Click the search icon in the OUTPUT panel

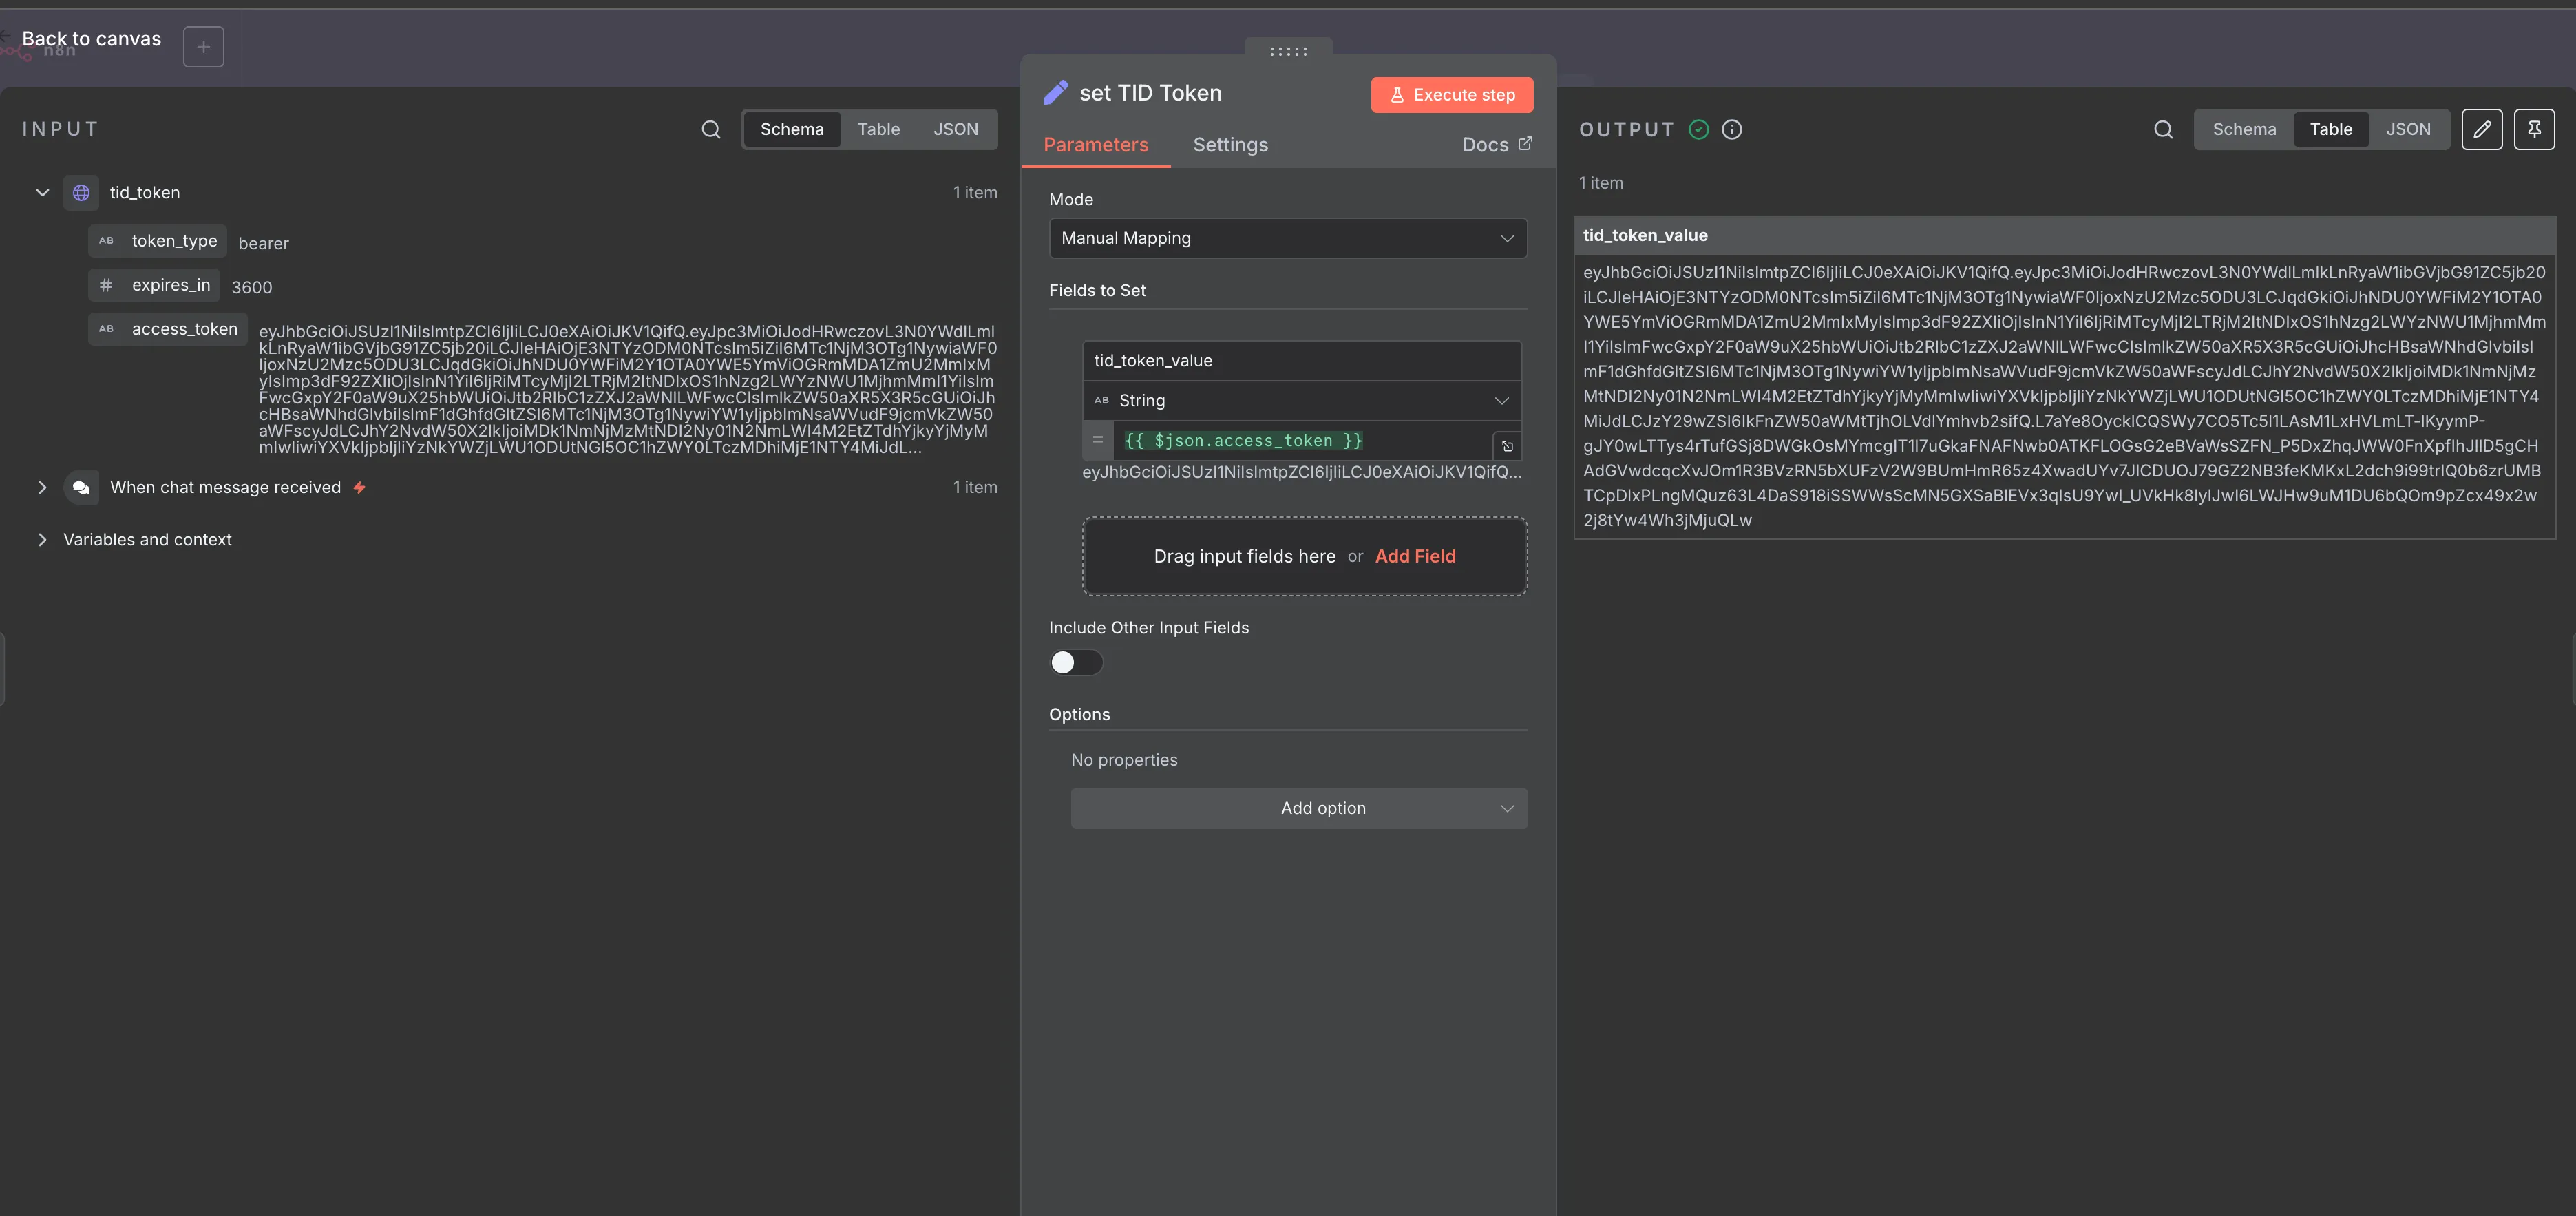[2163, 130]
